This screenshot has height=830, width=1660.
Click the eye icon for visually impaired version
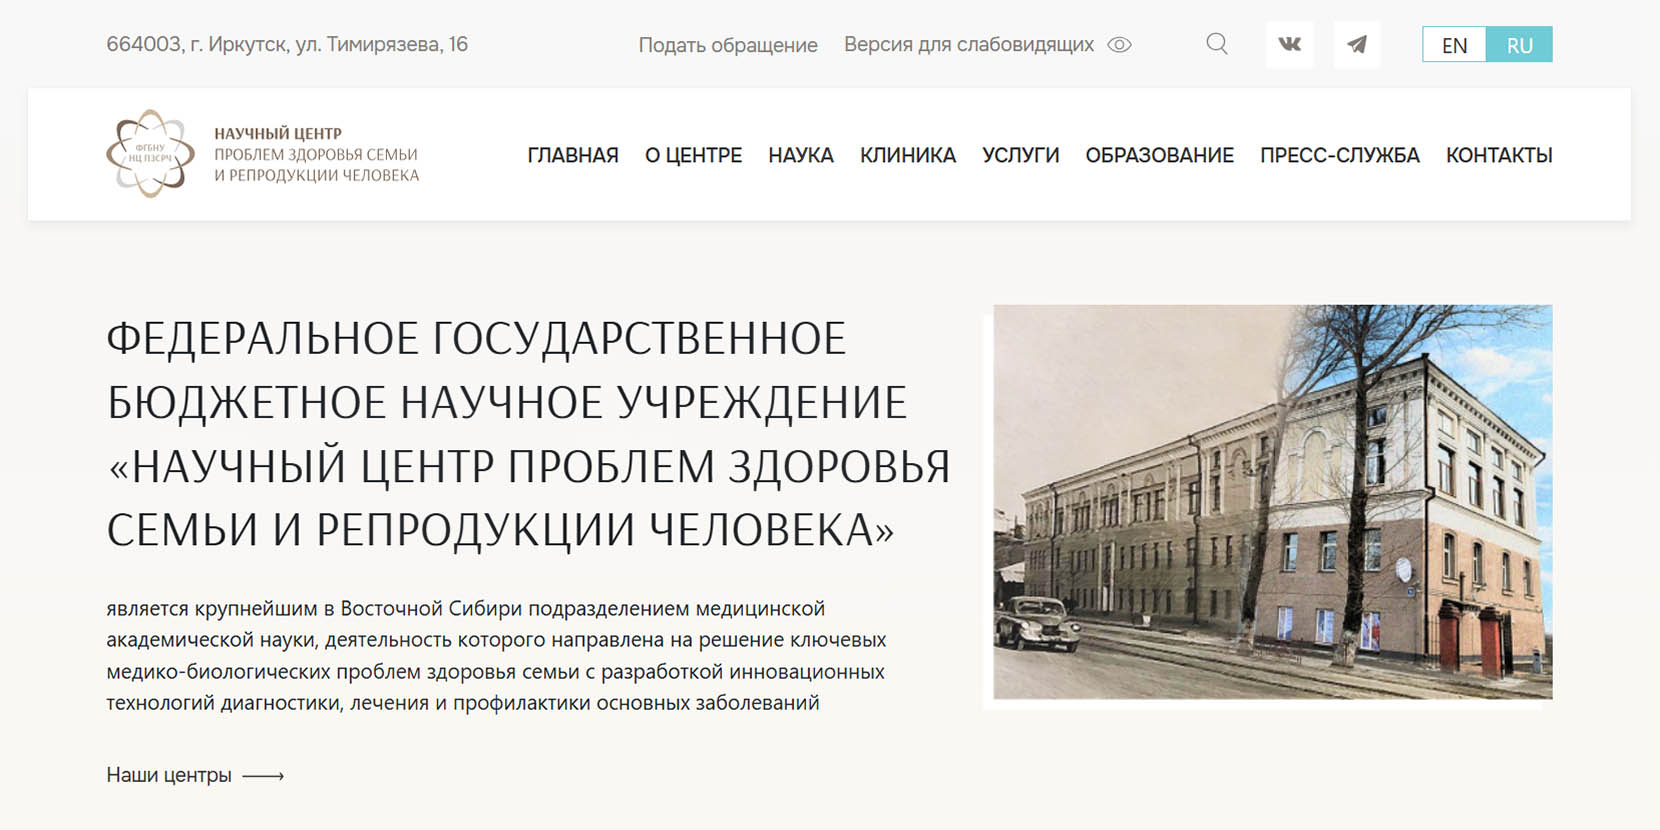(1120, 45)
